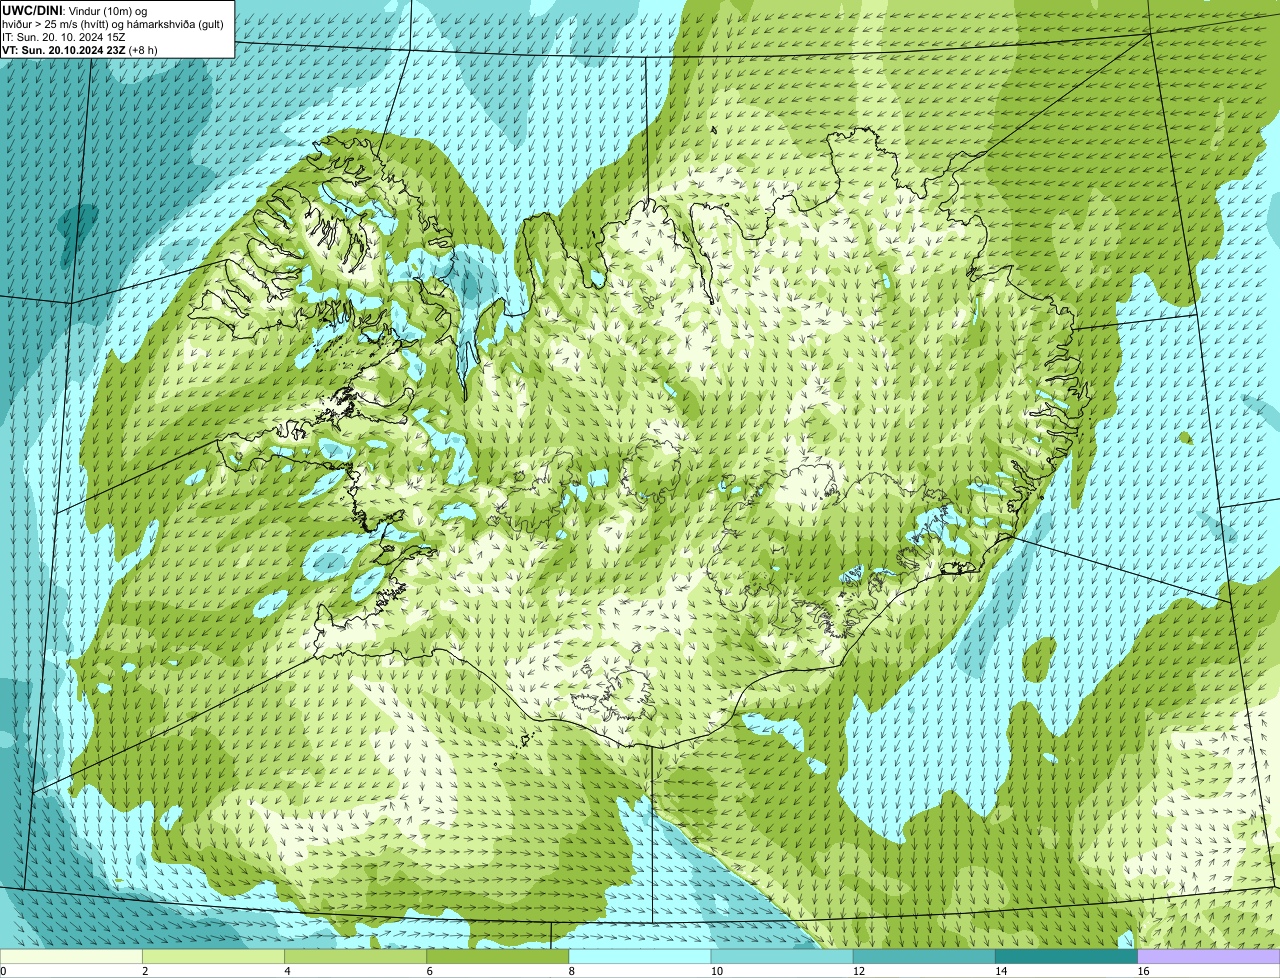The height and width of the screenshot is (978, 1280).
Task: Click the 4–6 m/s green legend swatch
Action: coord(356,956)
